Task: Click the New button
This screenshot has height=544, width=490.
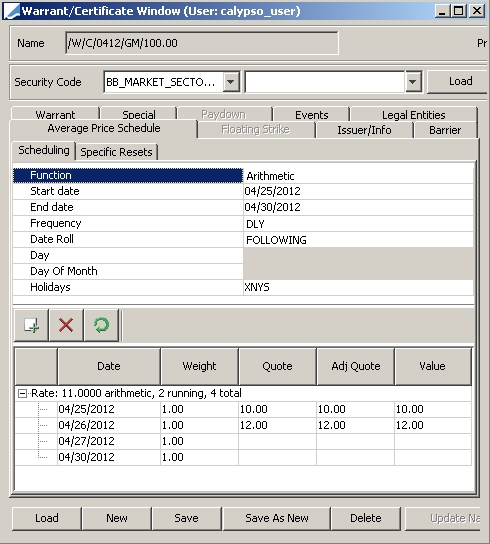Action: 117,518
